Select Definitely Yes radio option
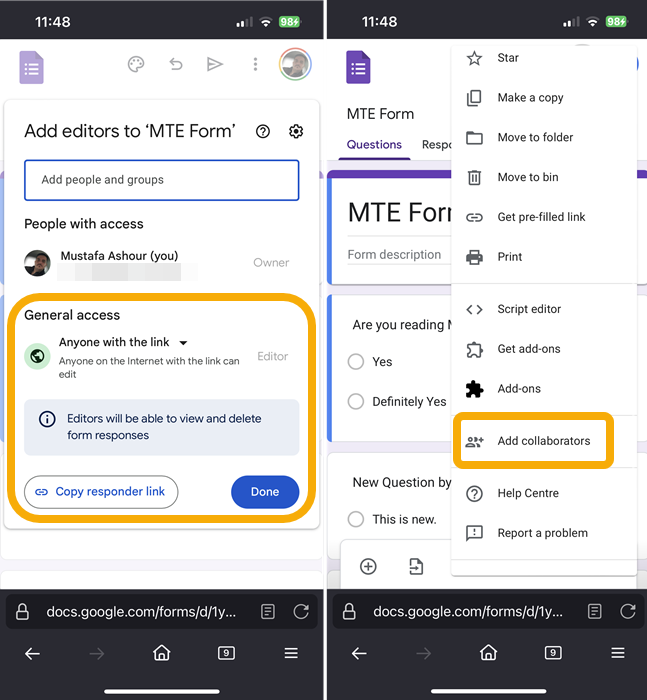647x700 pixels. click(356, 401)
